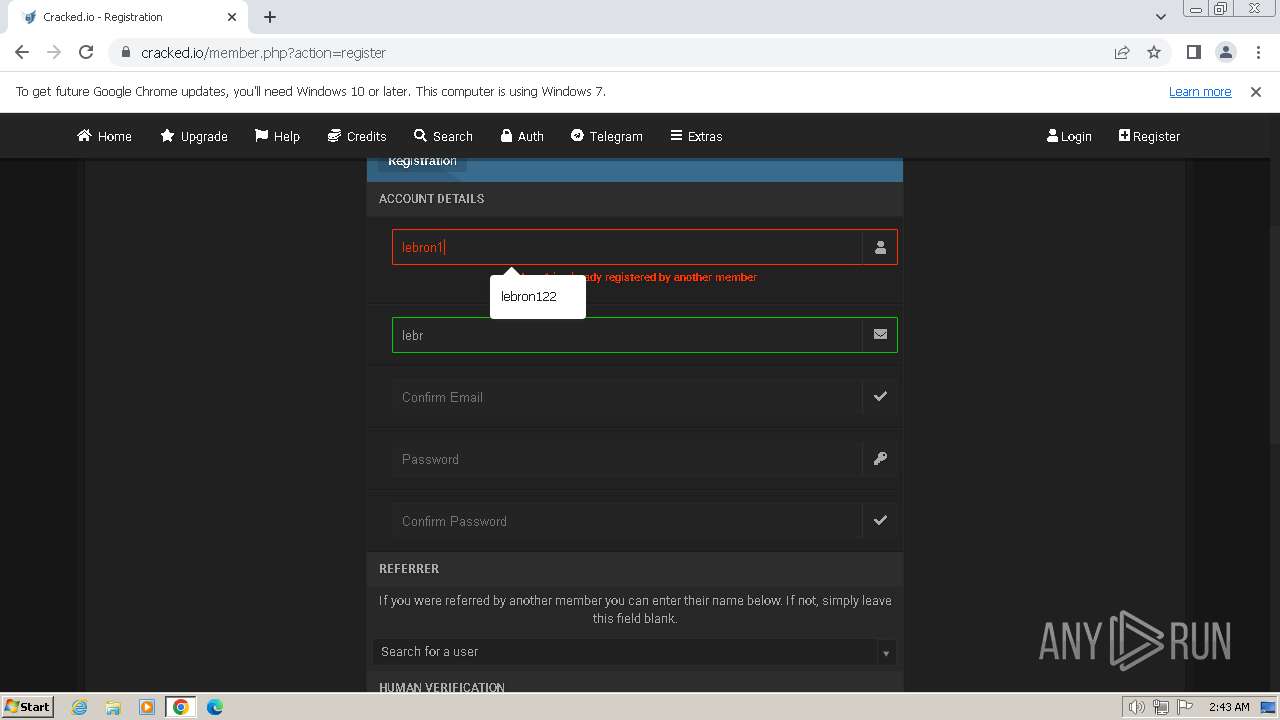The height and width of the screenshot is (720, 1280).
Task: Expand the Extras nav menu
Action: 696,136
